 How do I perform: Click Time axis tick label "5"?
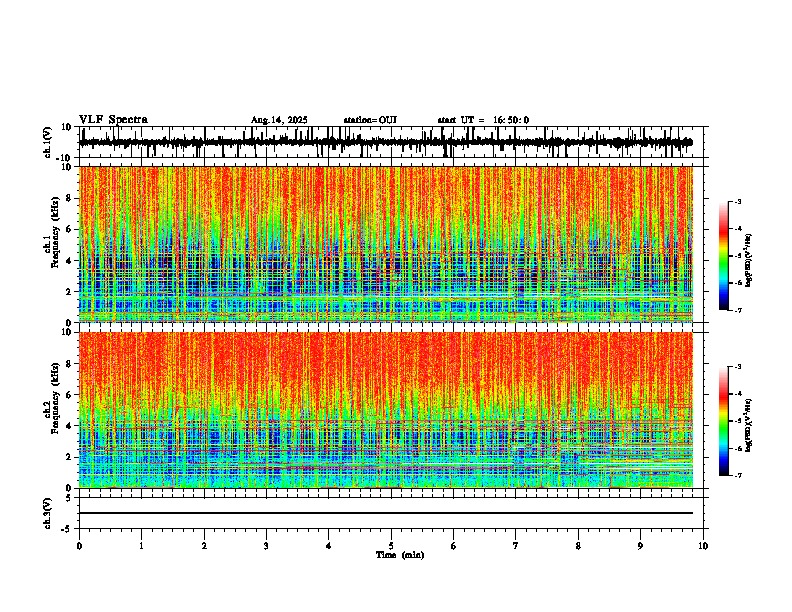pyautogui.click(x=391, y=546)
